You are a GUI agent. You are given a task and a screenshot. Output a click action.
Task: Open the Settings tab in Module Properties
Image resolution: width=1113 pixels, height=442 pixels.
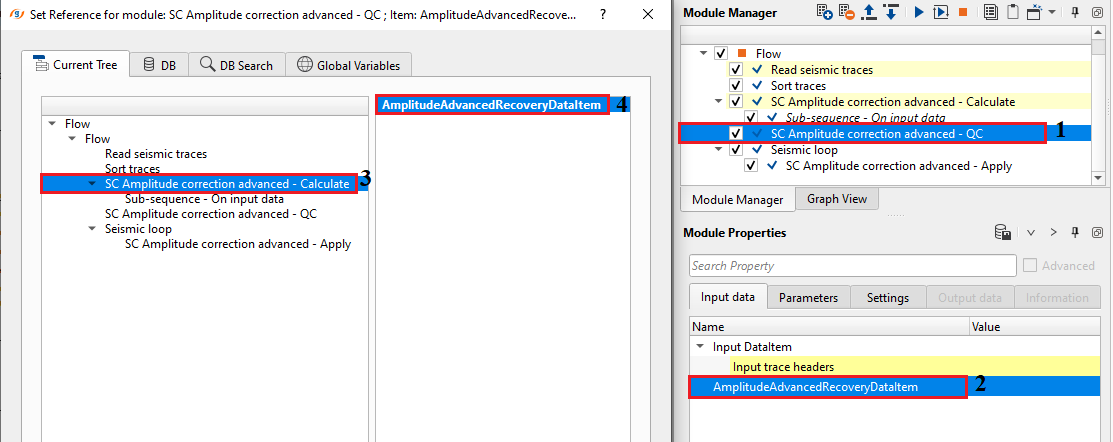888,297
